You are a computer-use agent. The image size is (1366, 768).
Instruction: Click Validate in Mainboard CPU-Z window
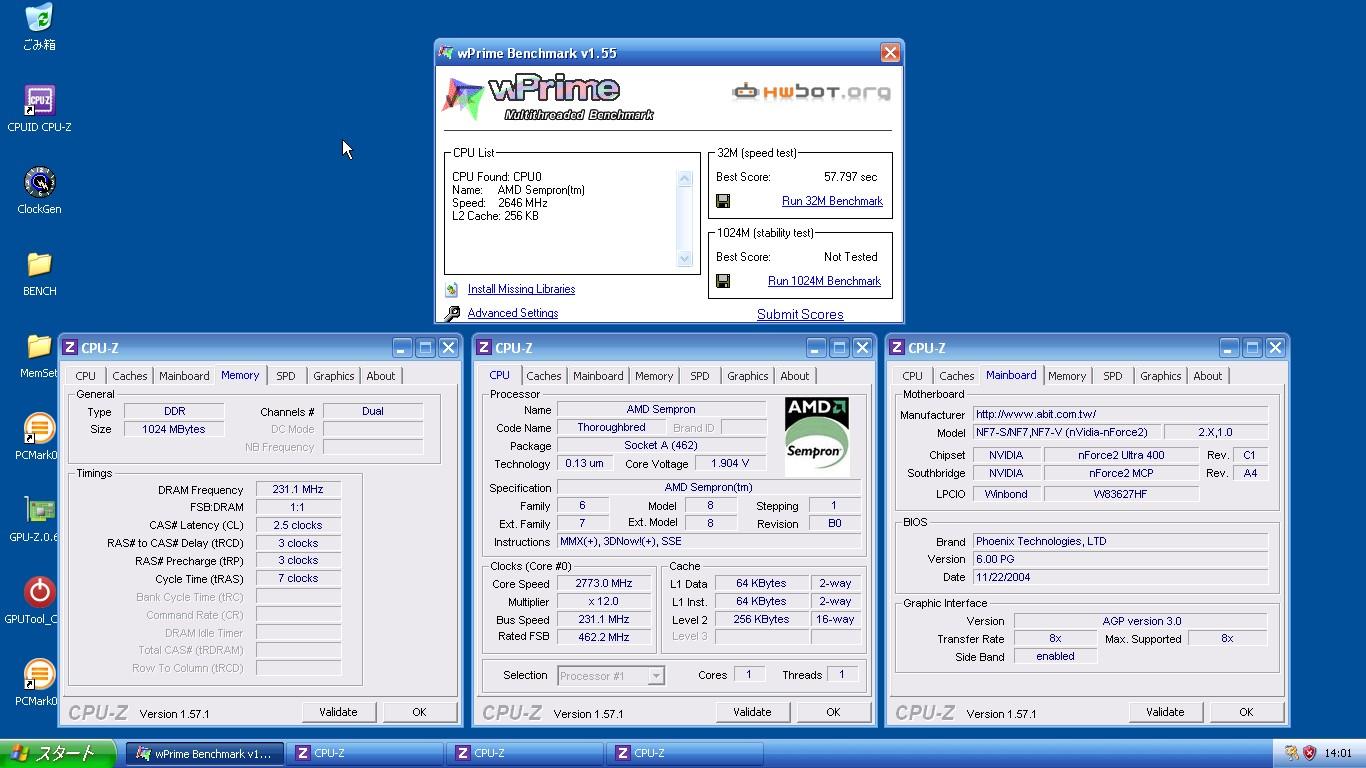pyautogui.click(x=1165, y=712)
